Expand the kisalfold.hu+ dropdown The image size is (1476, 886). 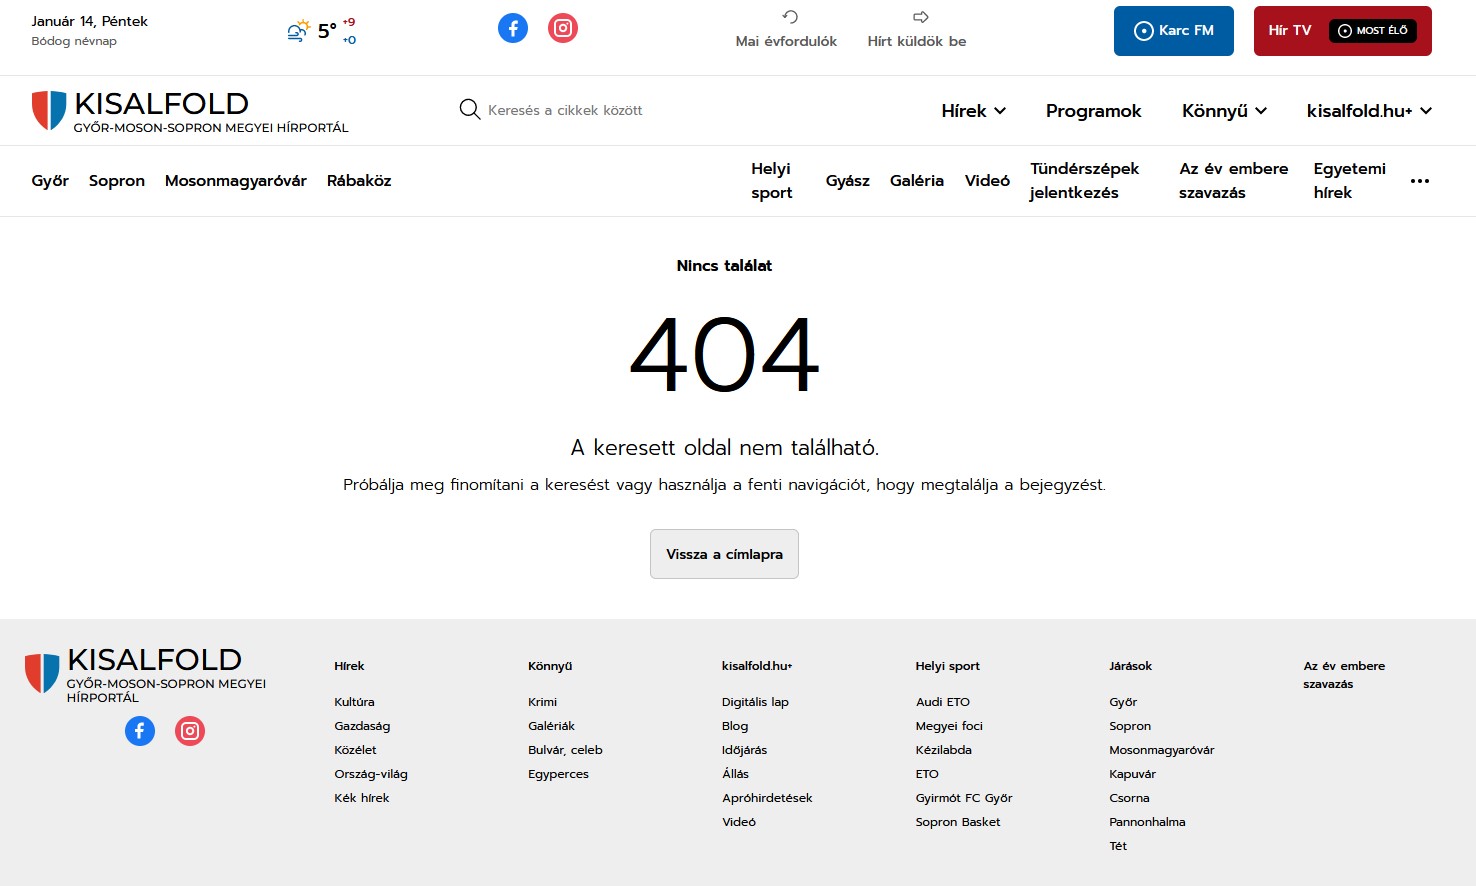(x=1369, y=111)
